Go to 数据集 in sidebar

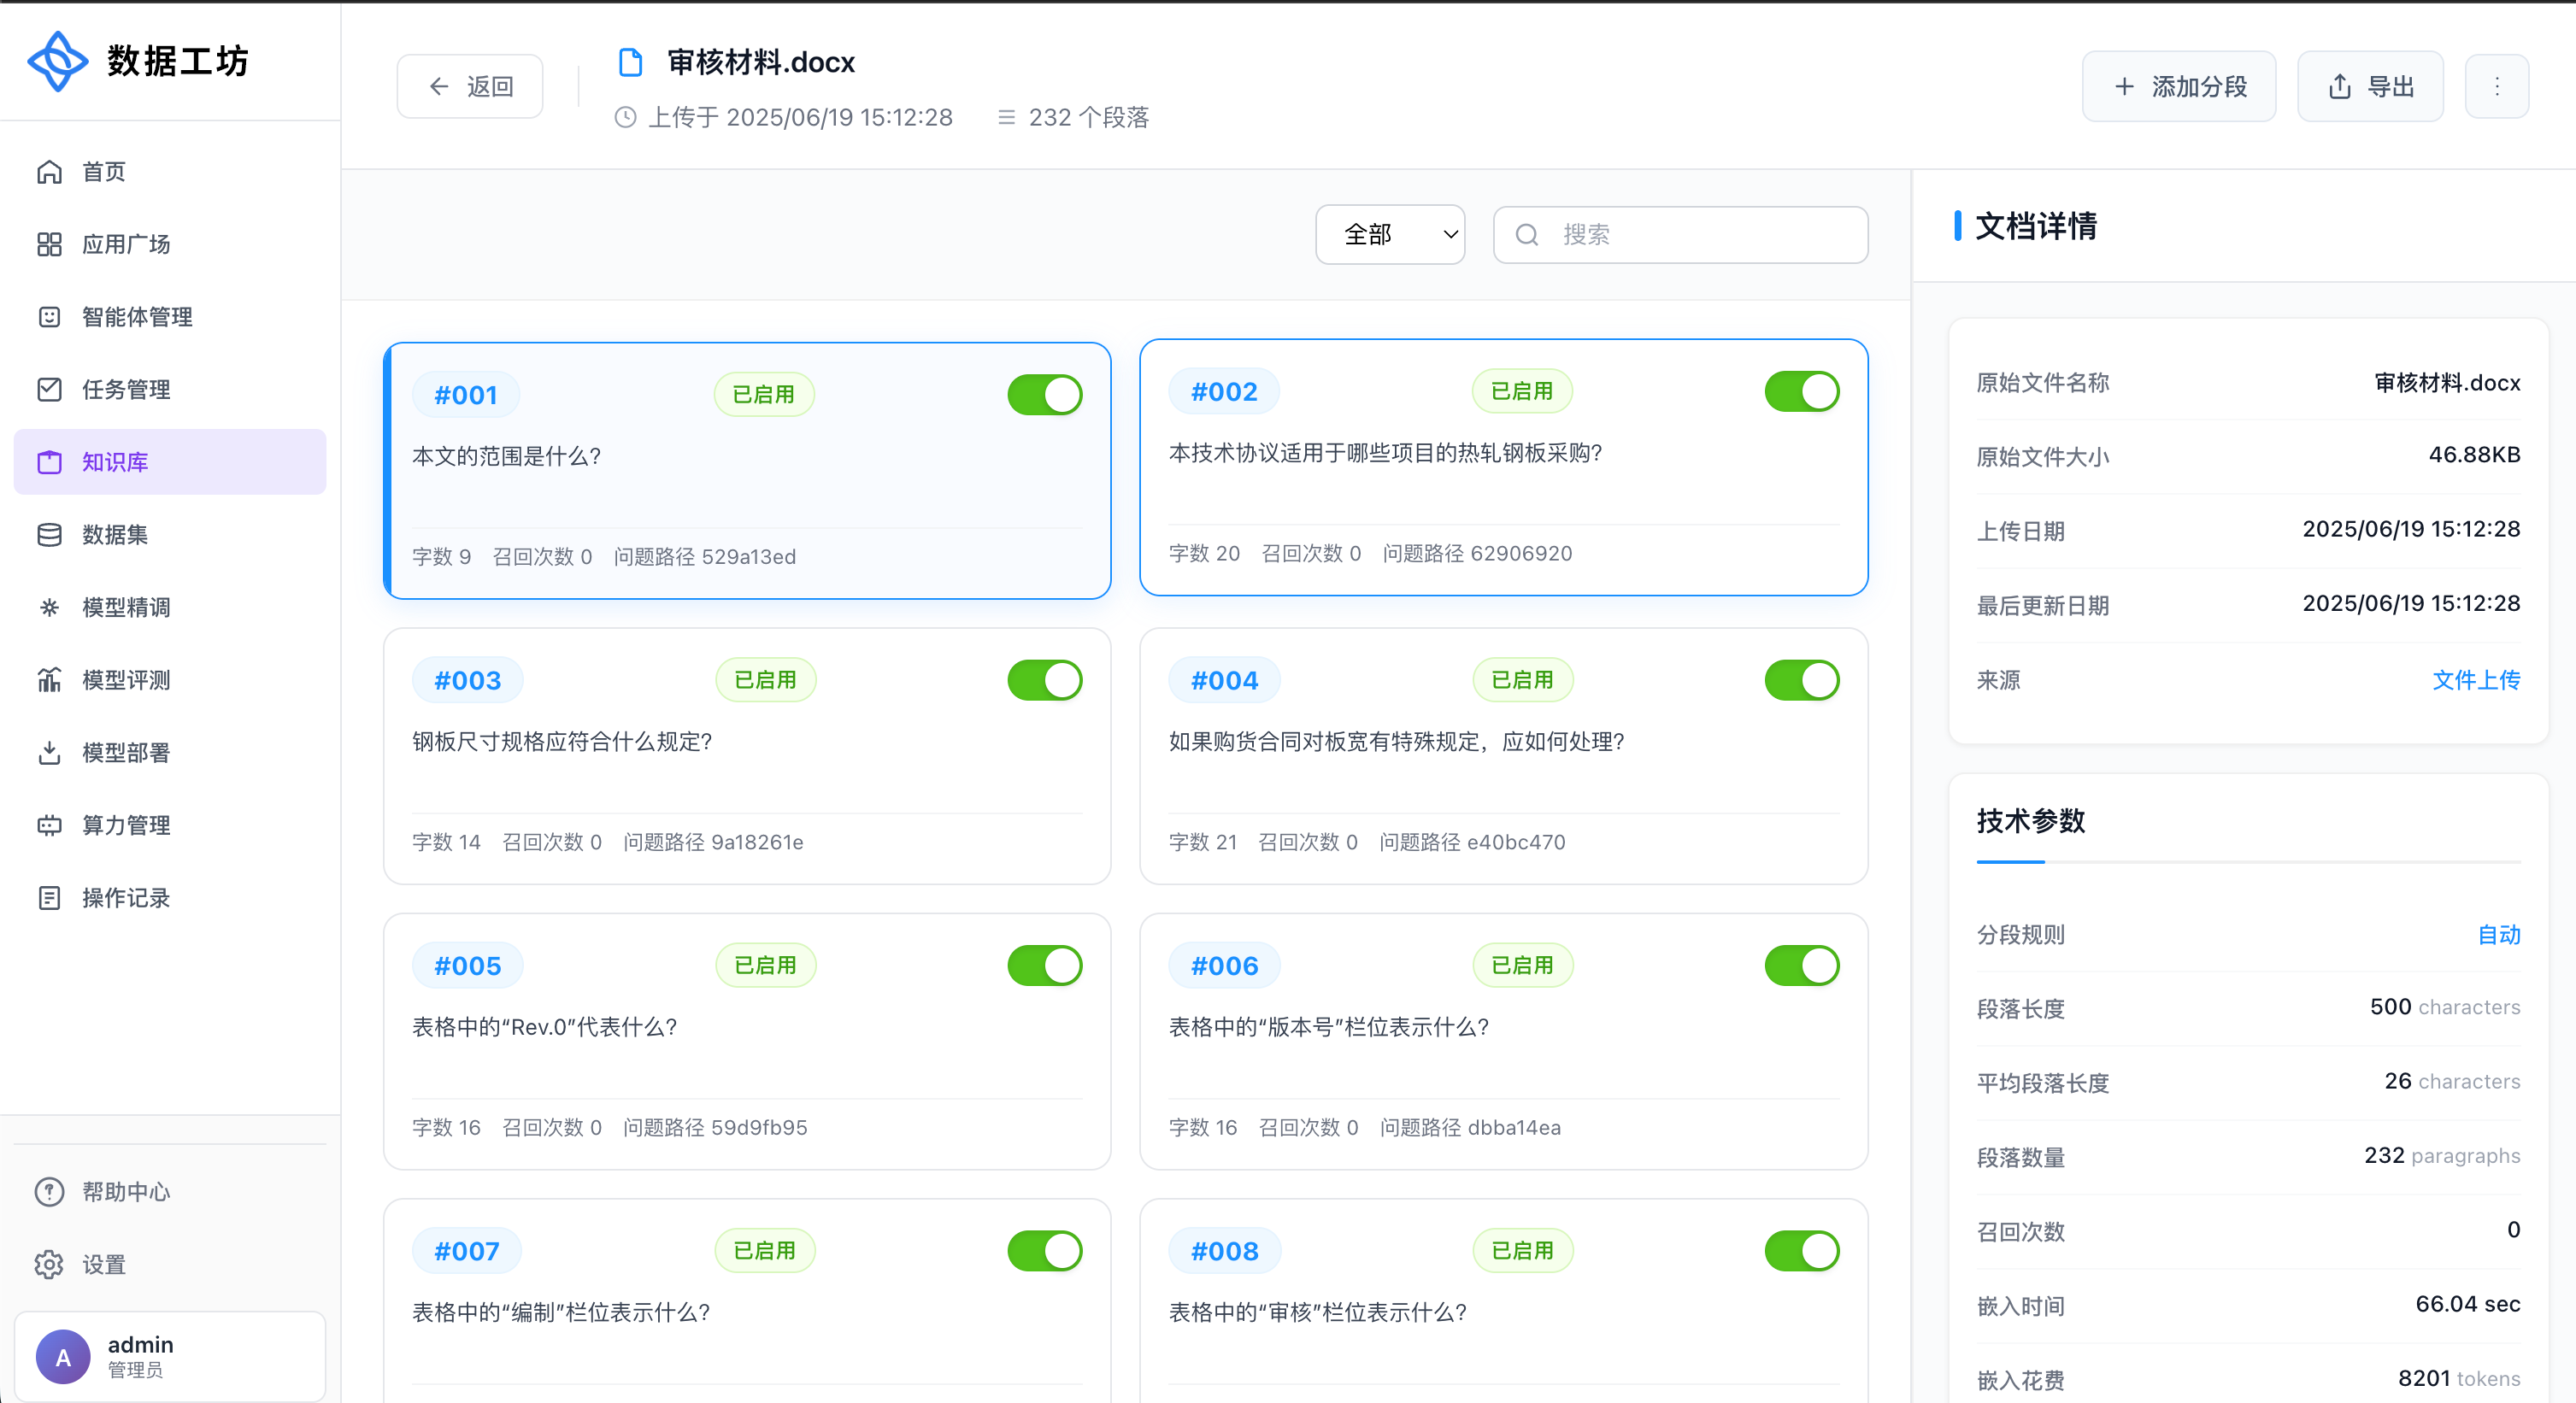(x=115, y=535)
